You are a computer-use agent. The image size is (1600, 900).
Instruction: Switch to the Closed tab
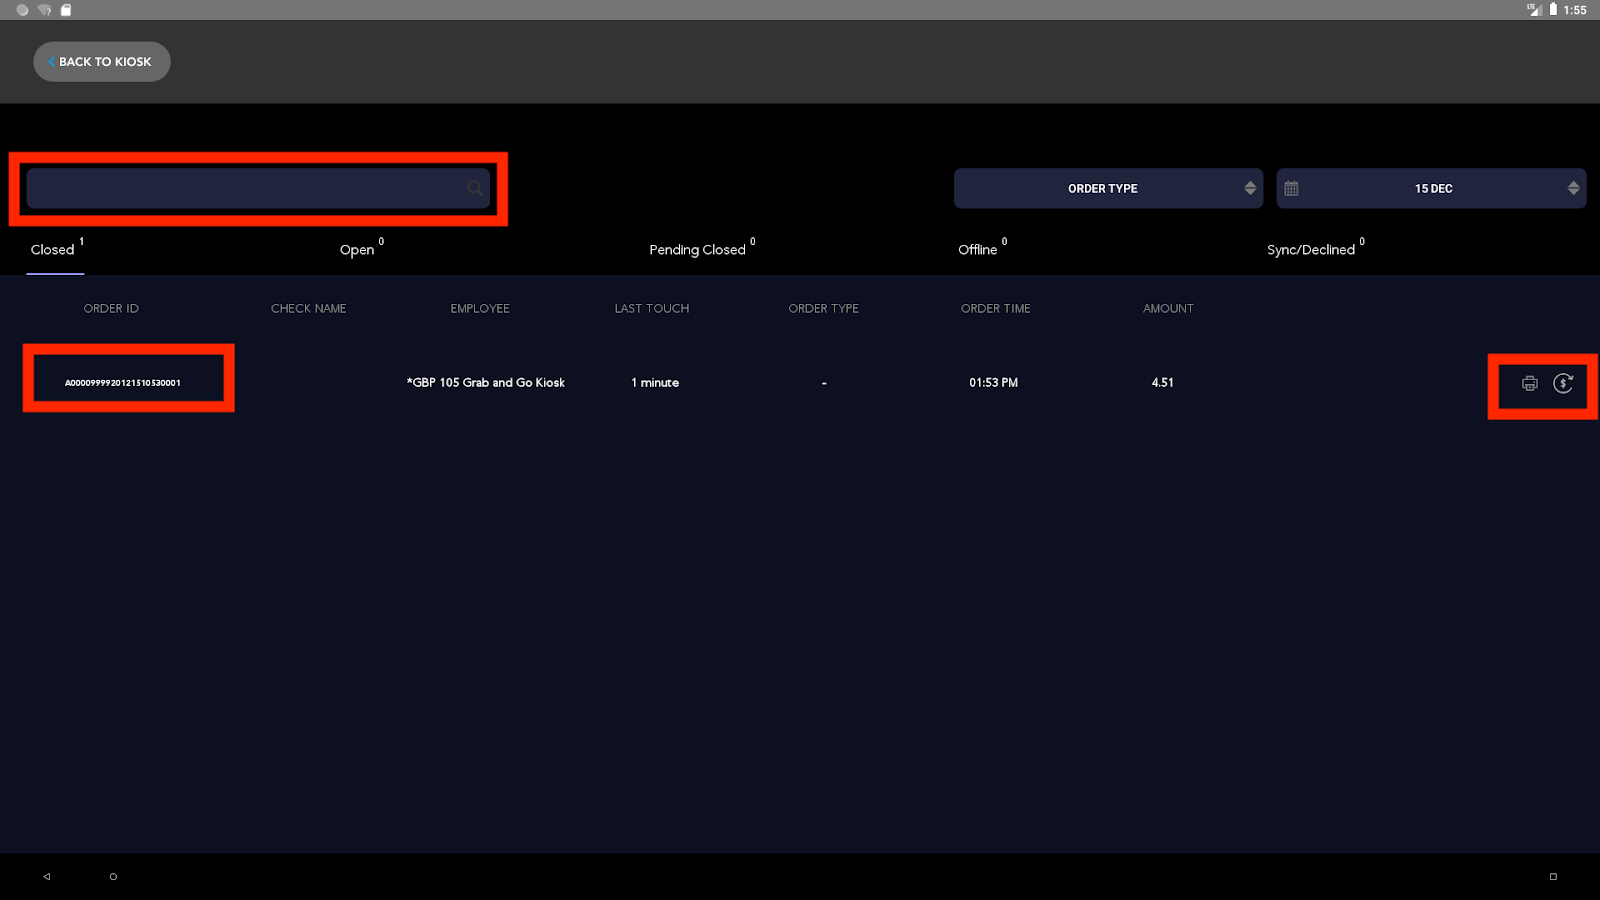click(x=53, y=250)
